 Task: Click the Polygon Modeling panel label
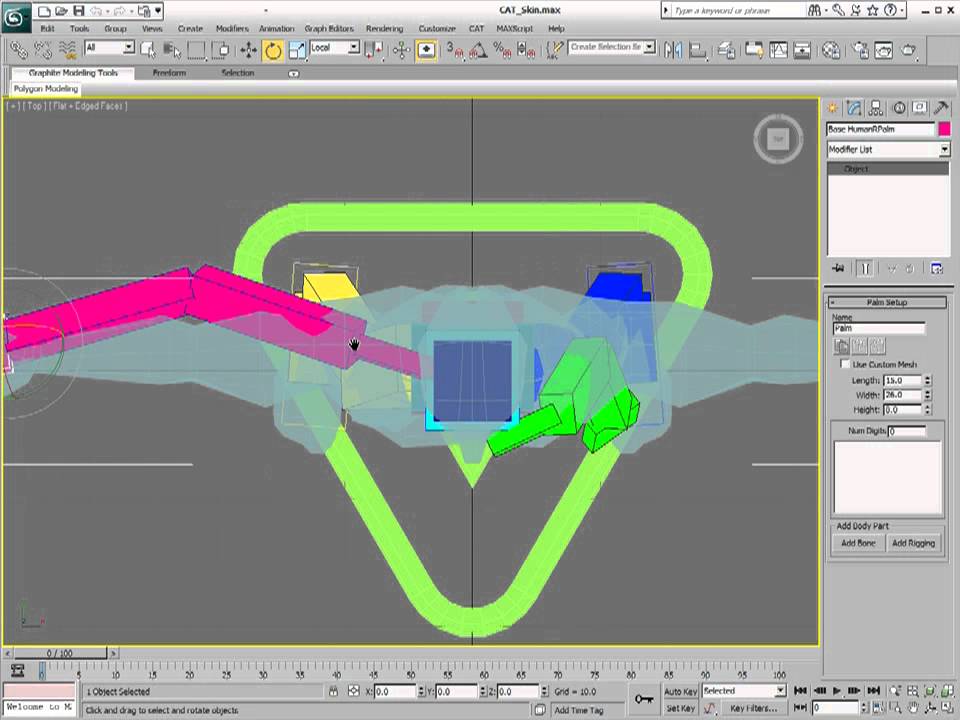46,89
